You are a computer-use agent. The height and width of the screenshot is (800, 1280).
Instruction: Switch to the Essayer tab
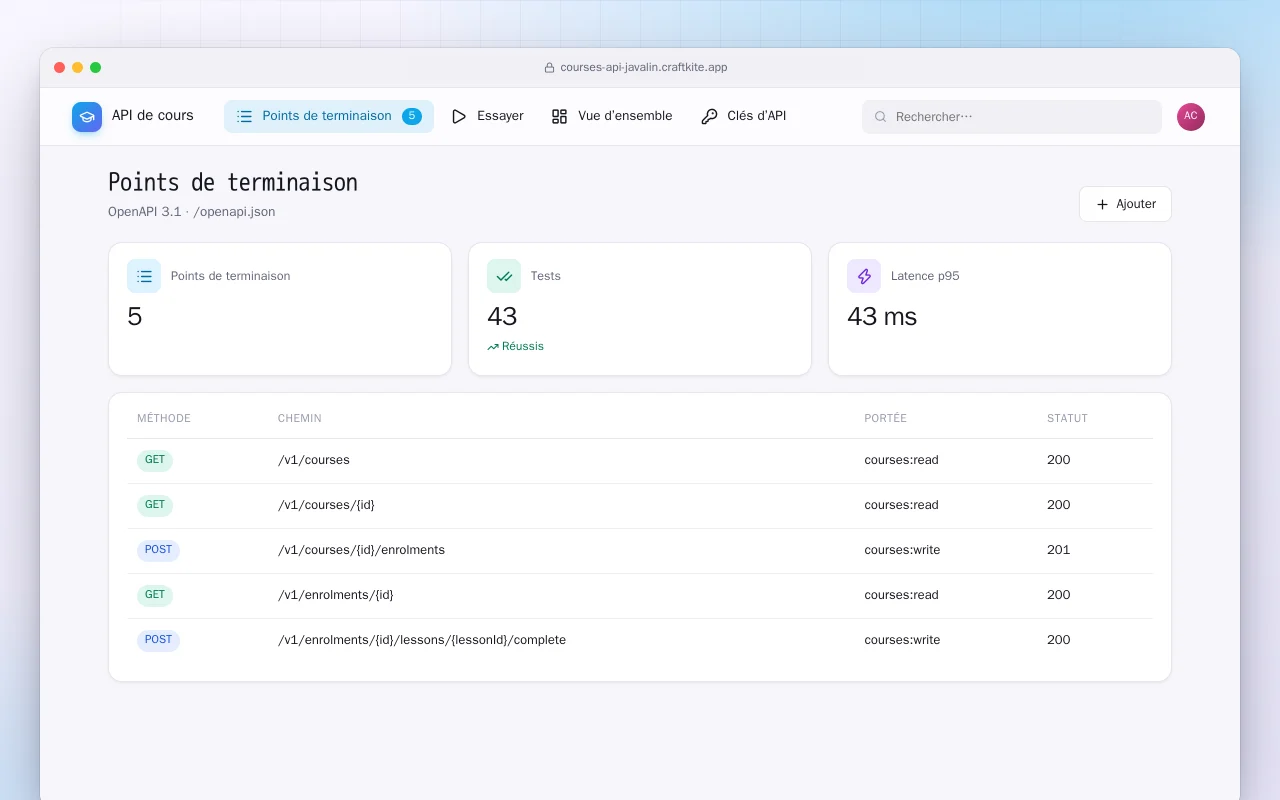pyautogui.click(x=487, y=116)
